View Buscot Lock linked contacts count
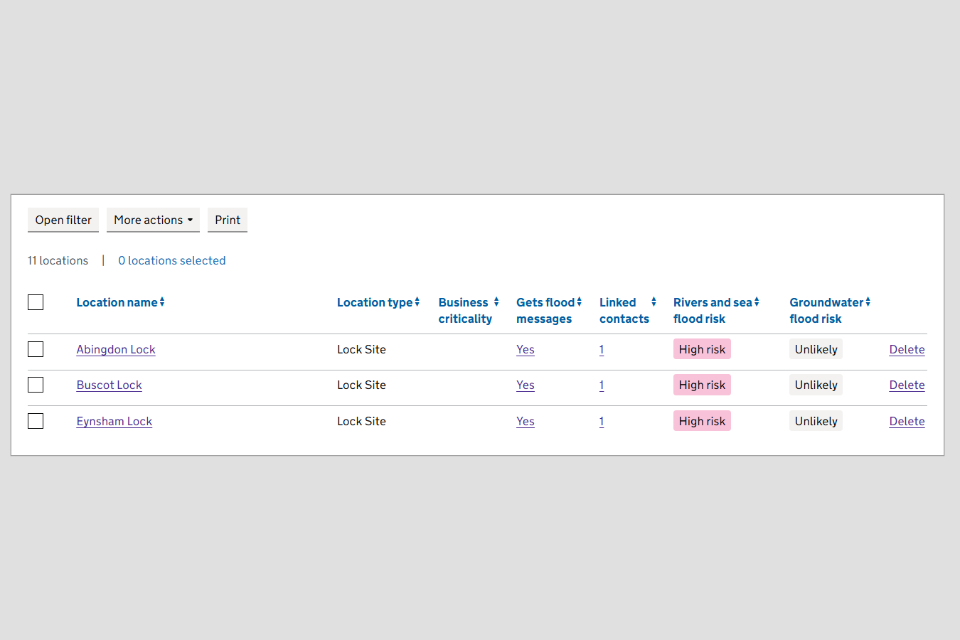 click(601, 385)
